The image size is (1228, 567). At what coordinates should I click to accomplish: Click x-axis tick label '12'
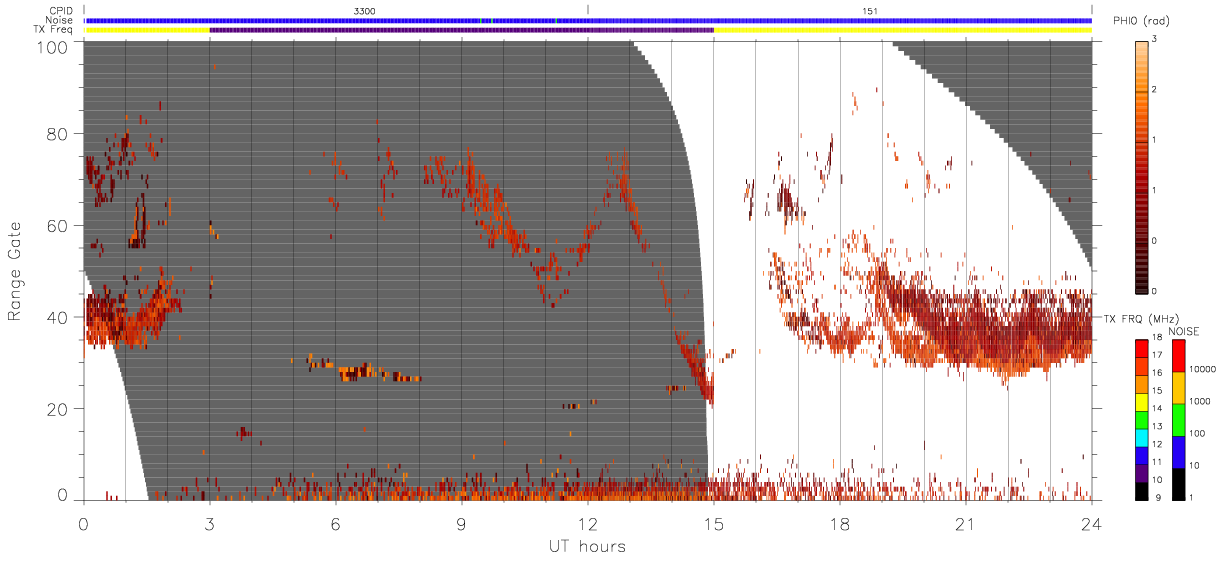(587, 523)
